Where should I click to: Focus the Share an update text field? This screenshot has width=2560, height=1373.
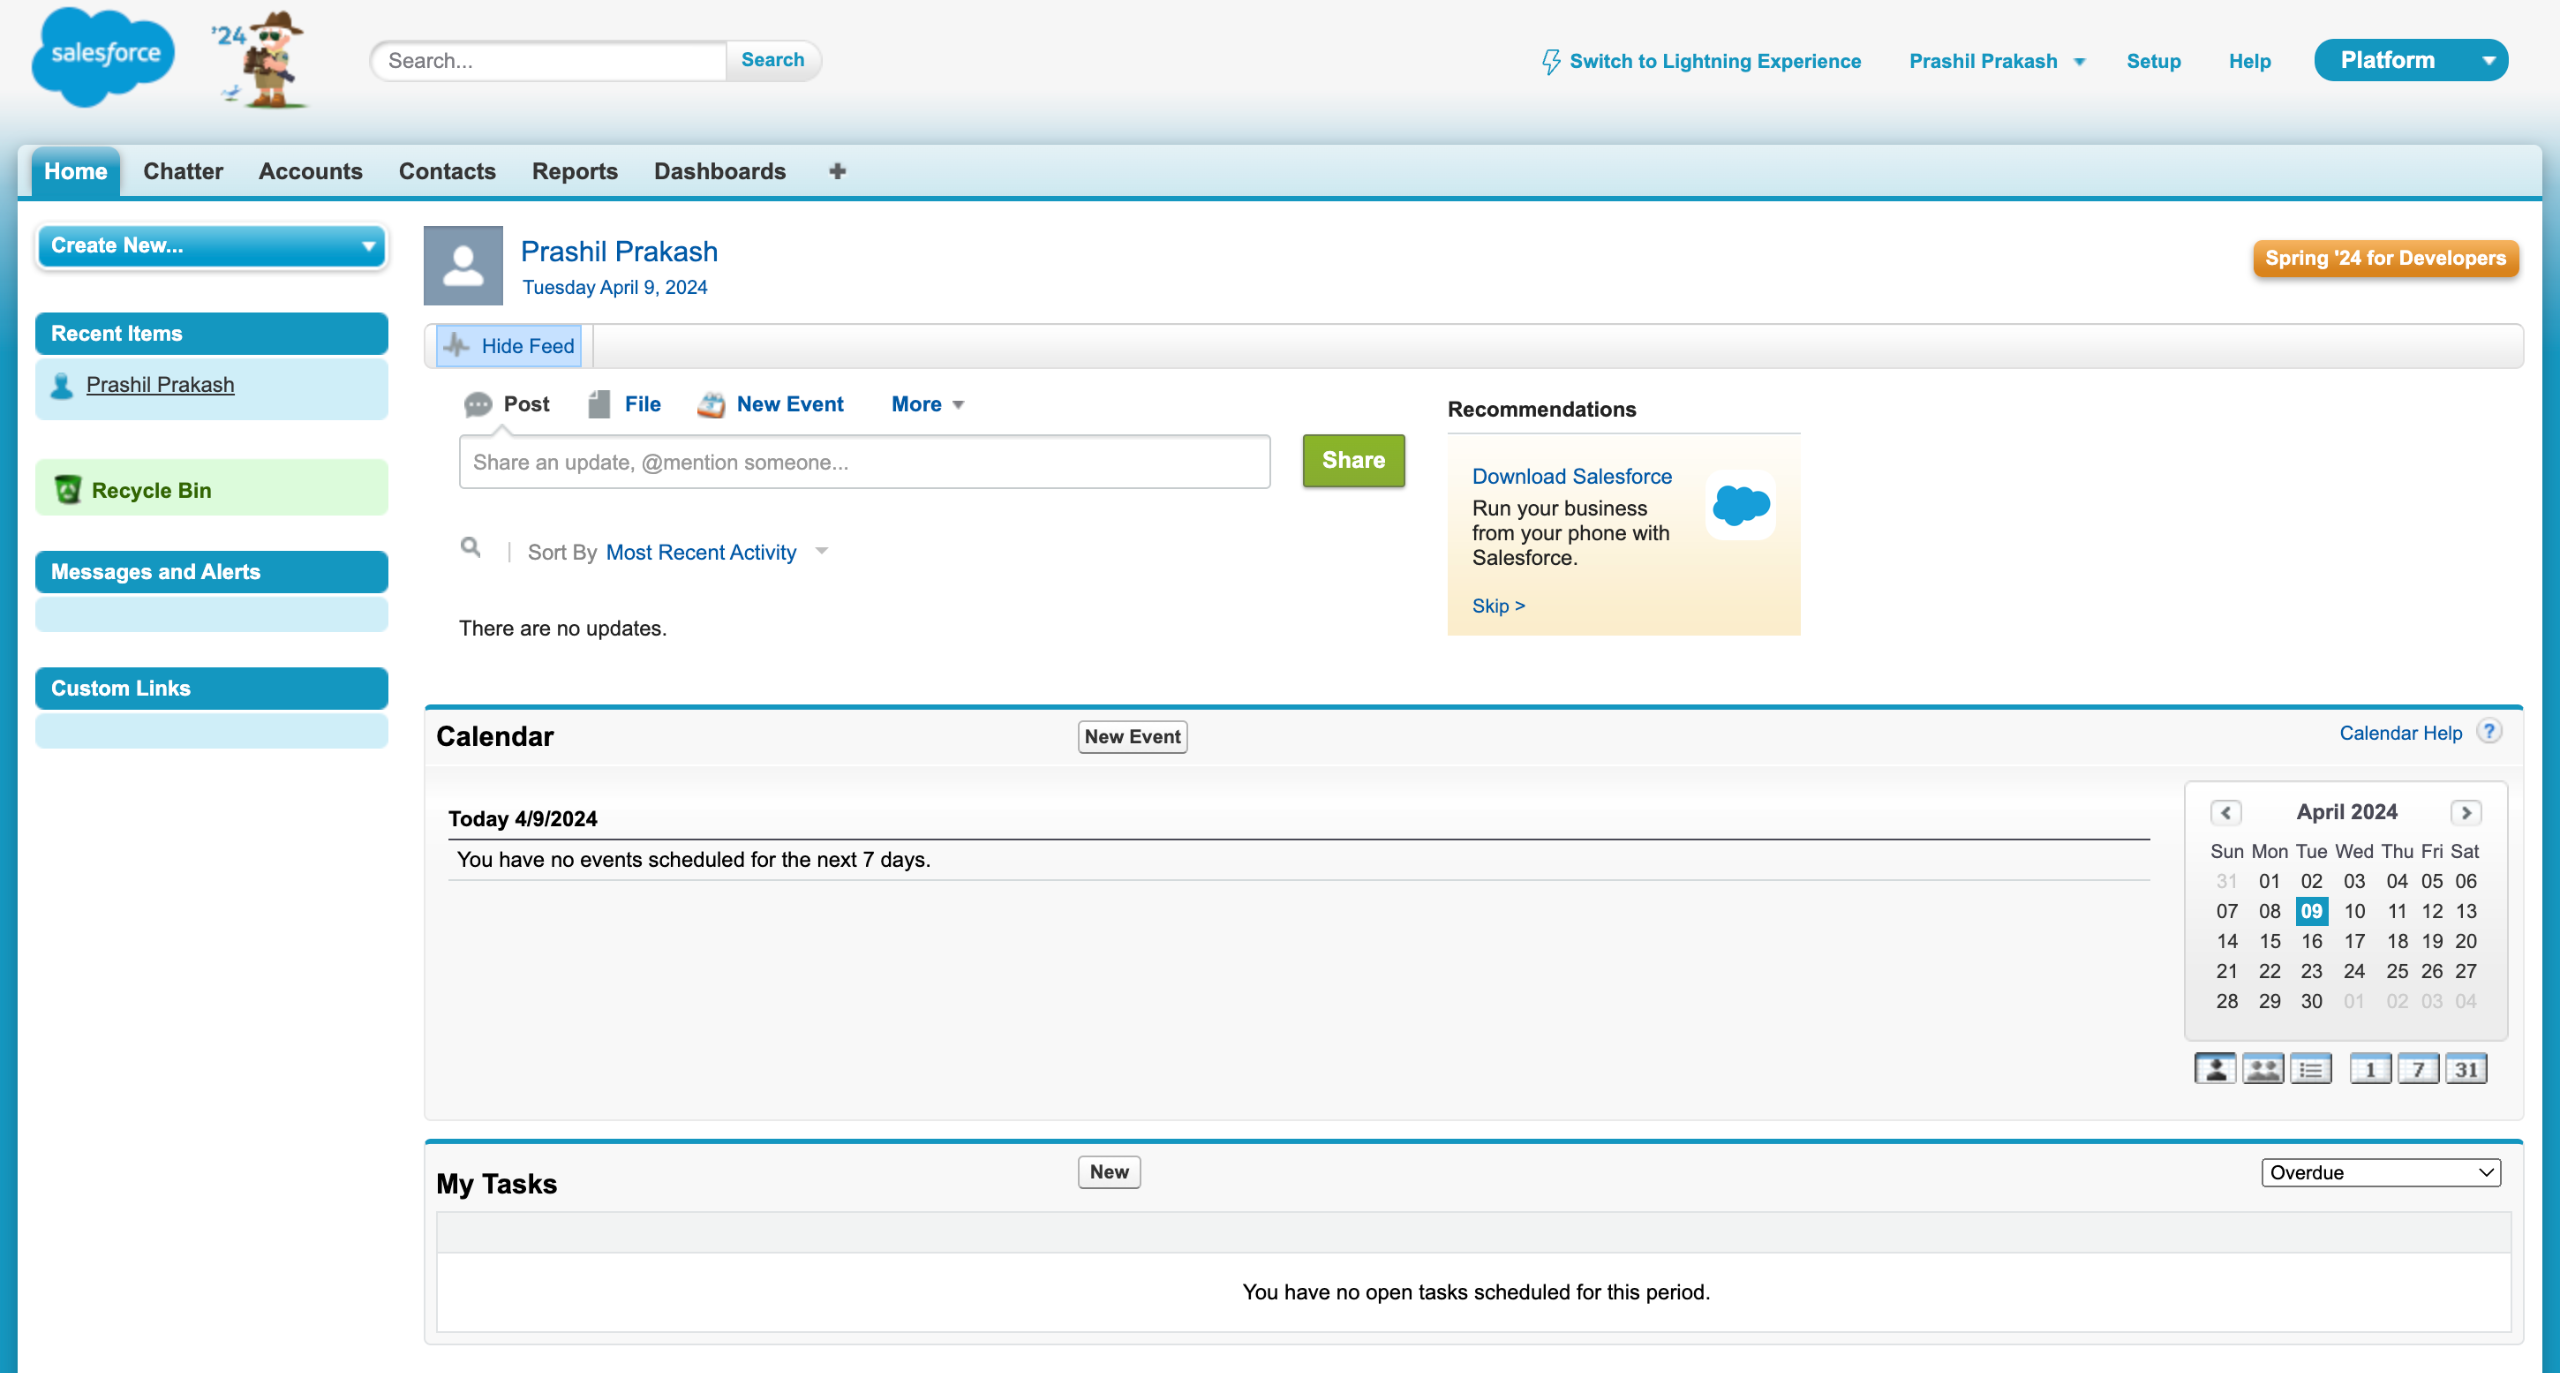(864, 462)
